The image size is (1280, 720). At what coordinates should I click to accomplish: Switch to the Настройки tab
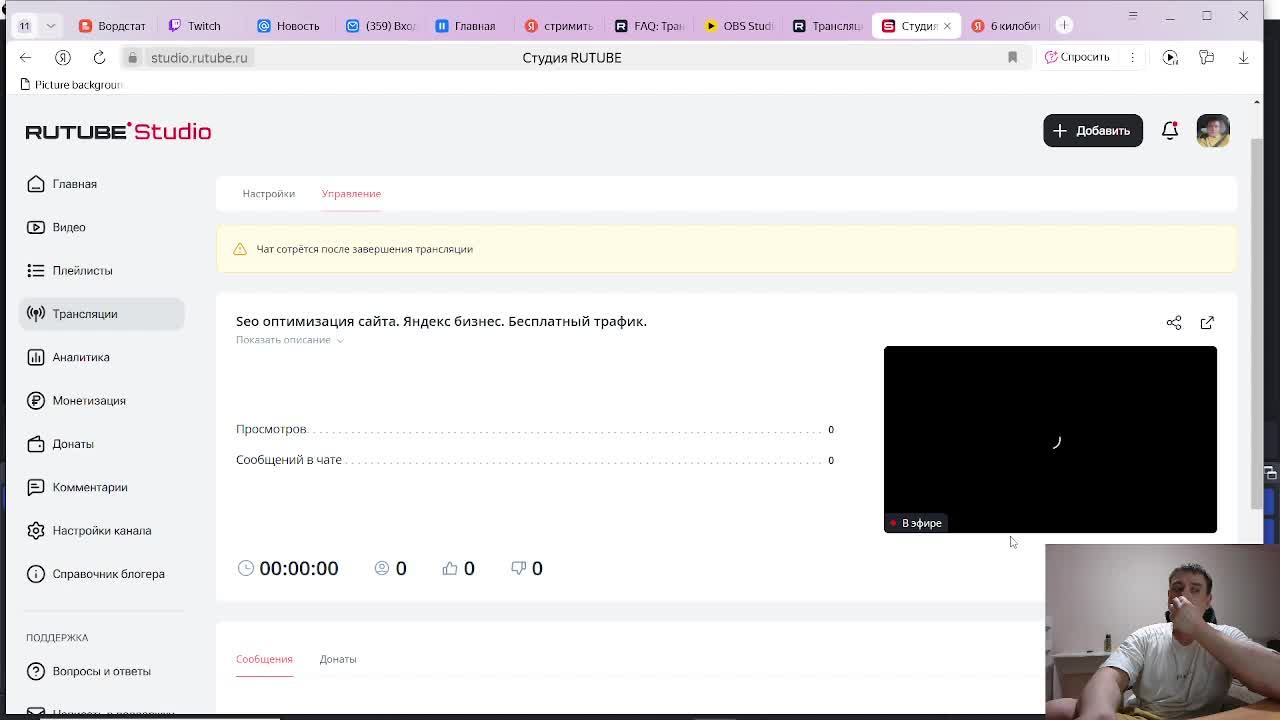pyautogui.click(x=268, y=194)
